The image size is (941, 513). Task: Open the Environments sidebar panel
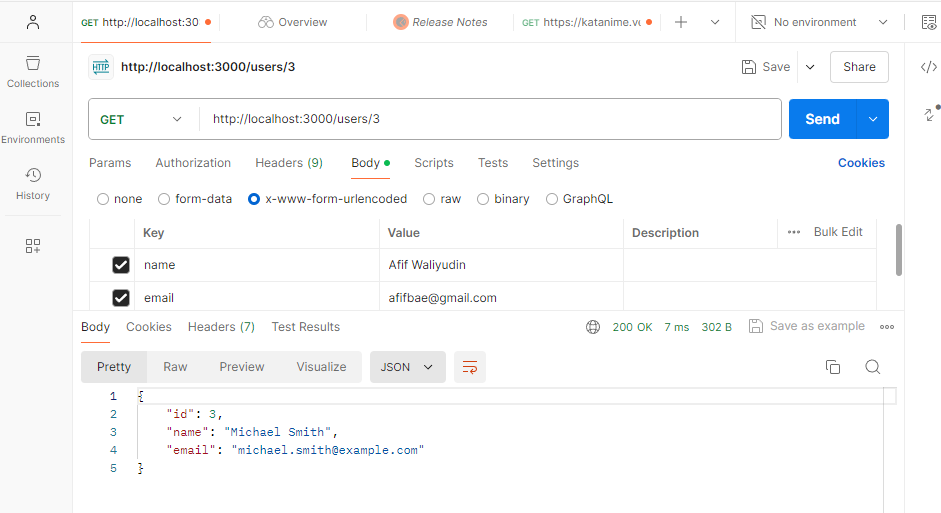coord(33,127)
